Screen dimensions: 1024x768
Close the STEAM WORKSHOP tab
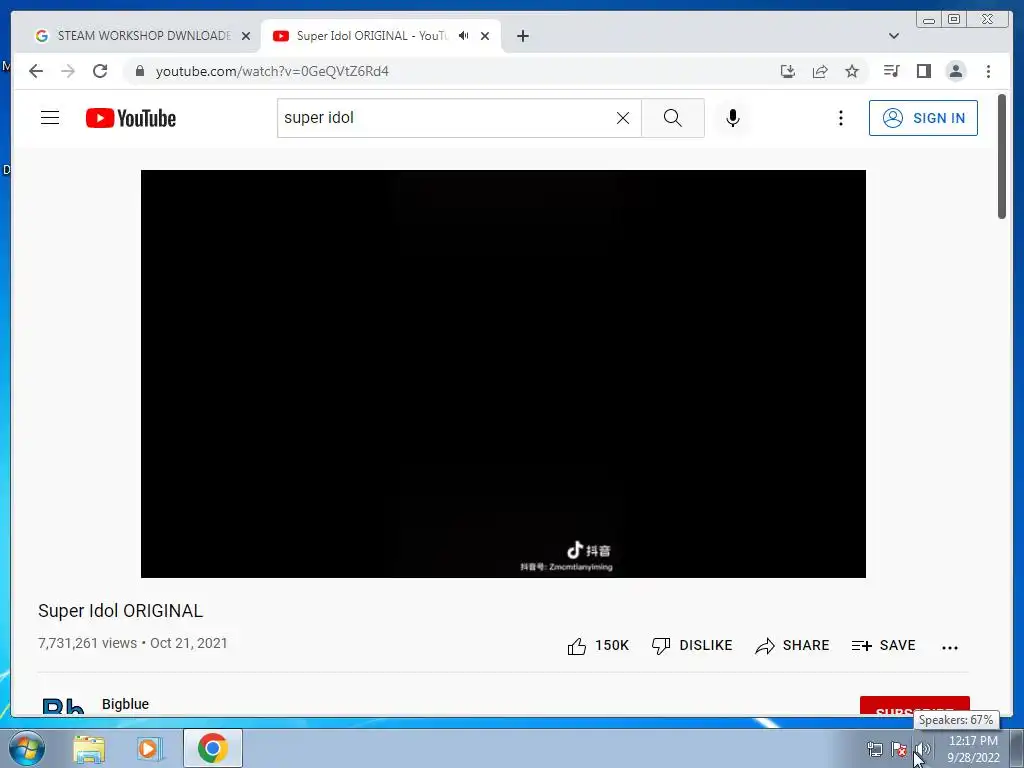[246, 36]
